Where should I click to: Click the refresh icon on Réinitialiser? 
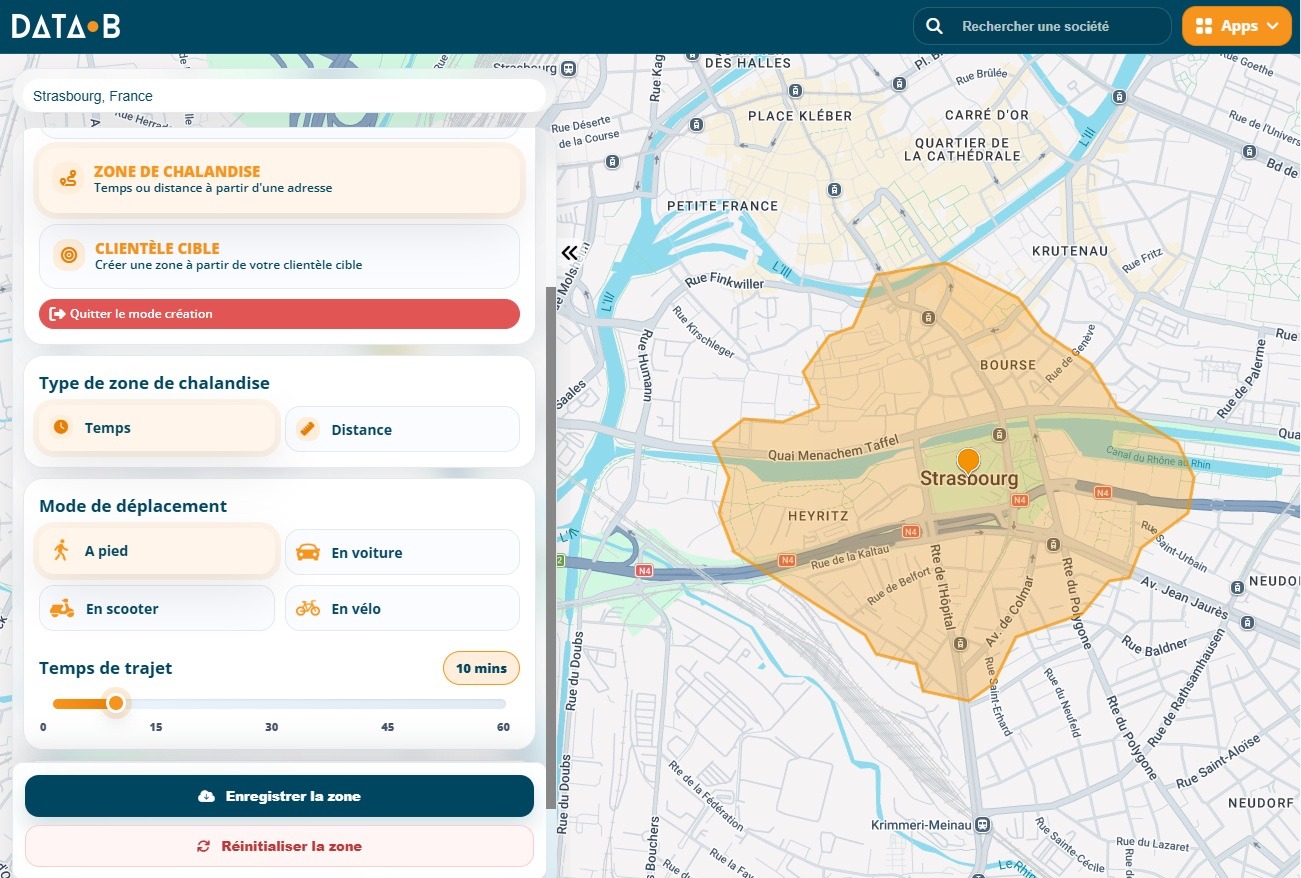pyautogui.click(x=204, y=846)
